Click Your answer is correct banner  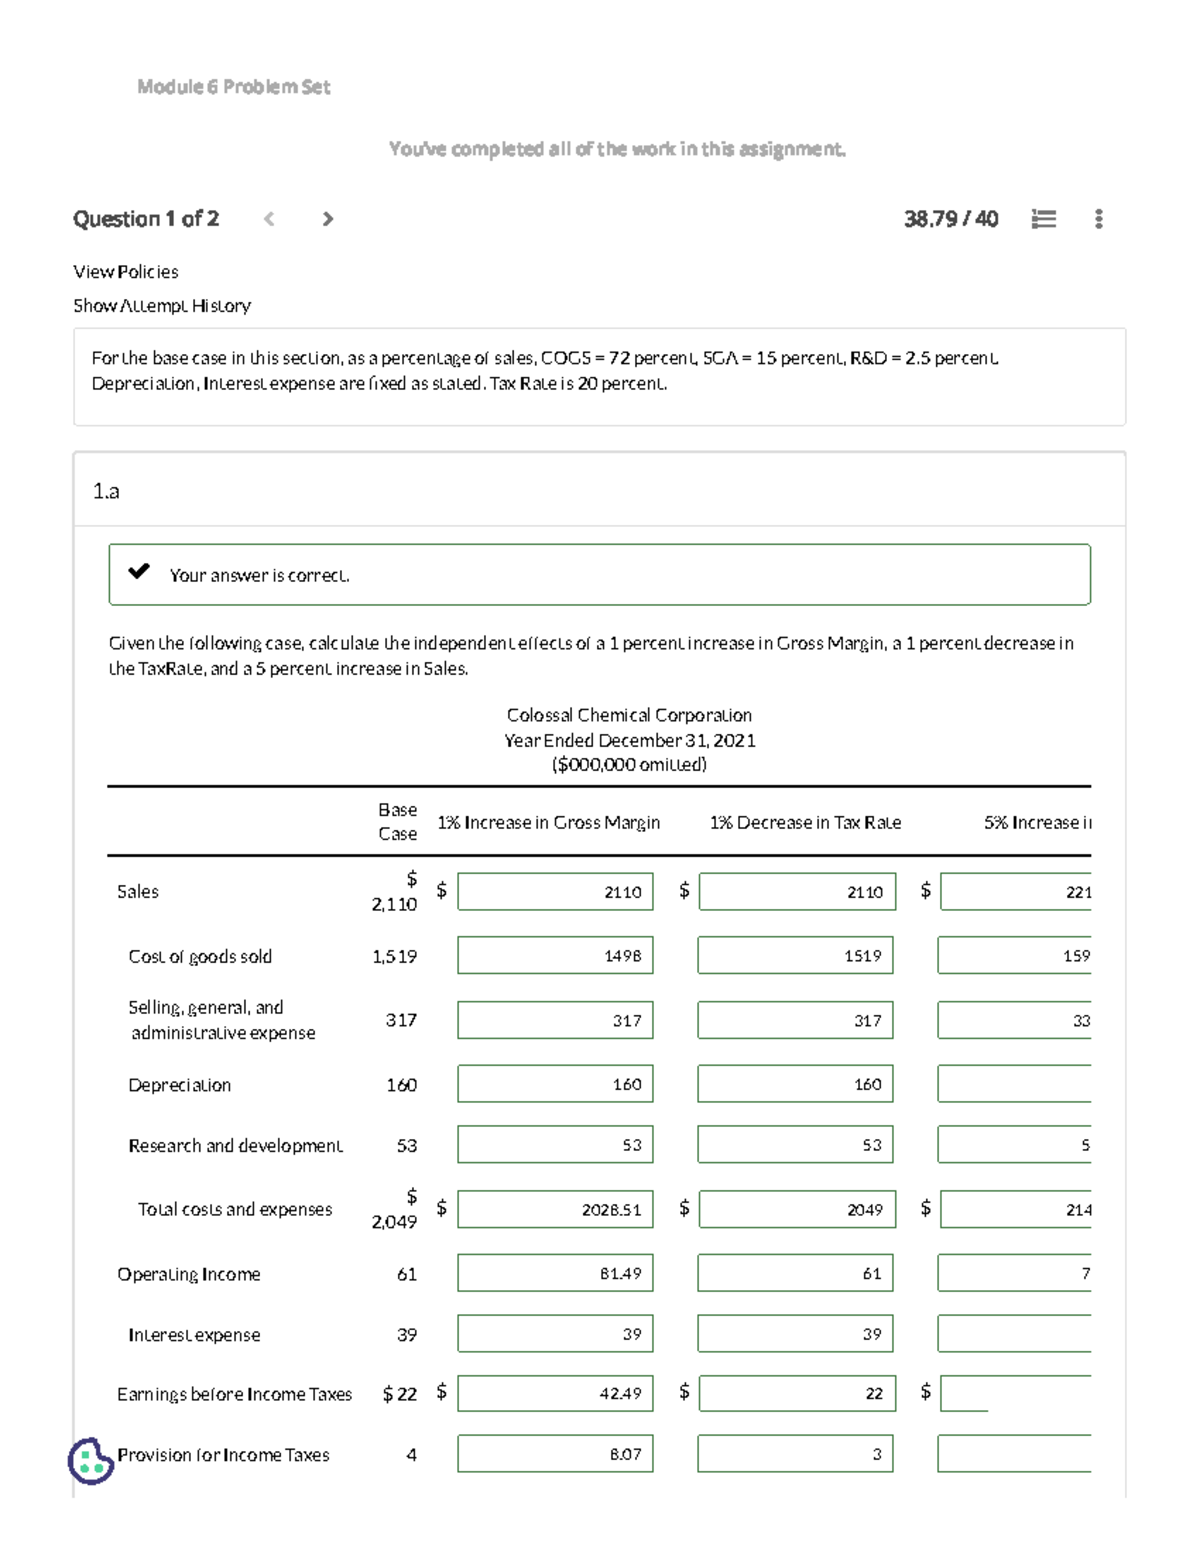258,575
